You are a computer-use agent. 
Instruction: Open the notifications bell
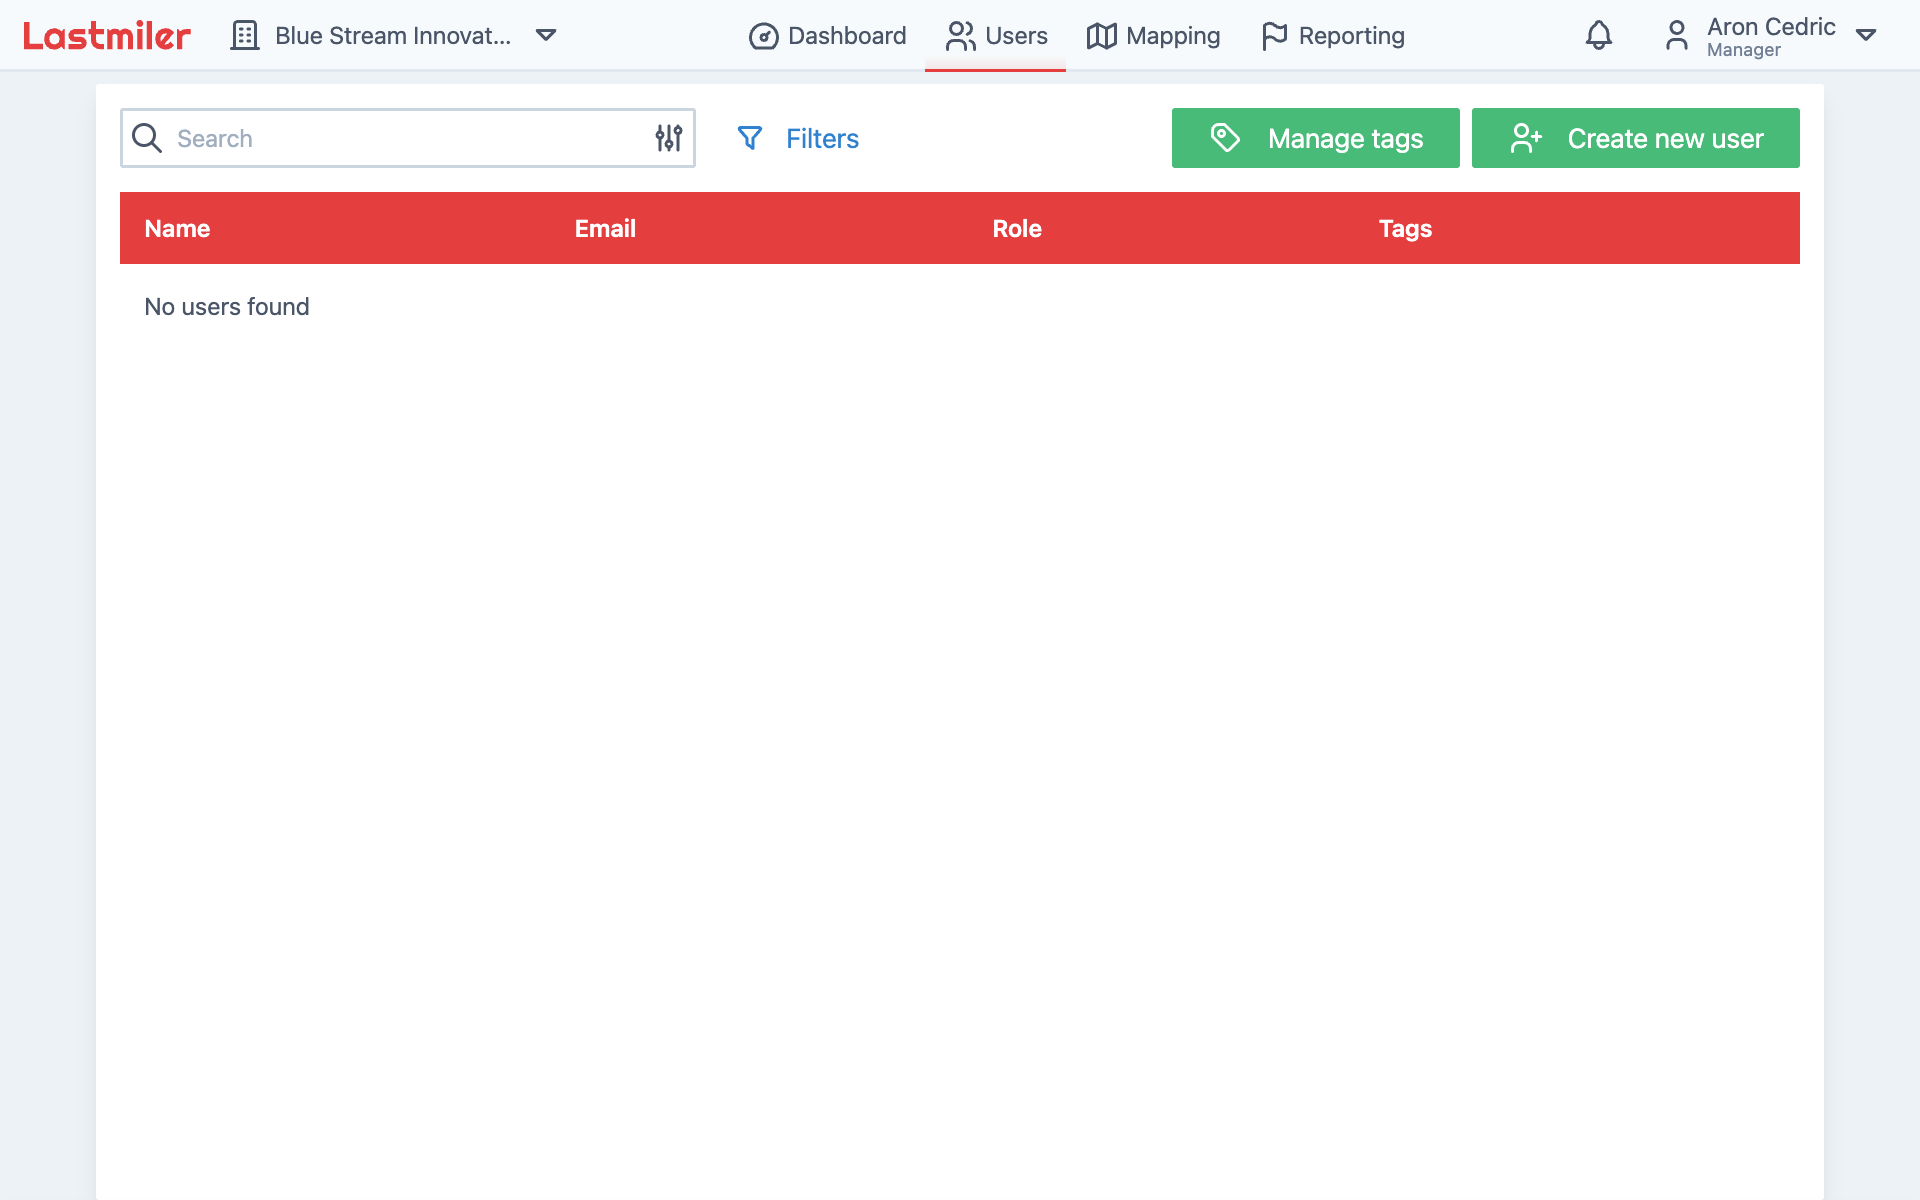pyautogui.click(x=1599, y=36)
